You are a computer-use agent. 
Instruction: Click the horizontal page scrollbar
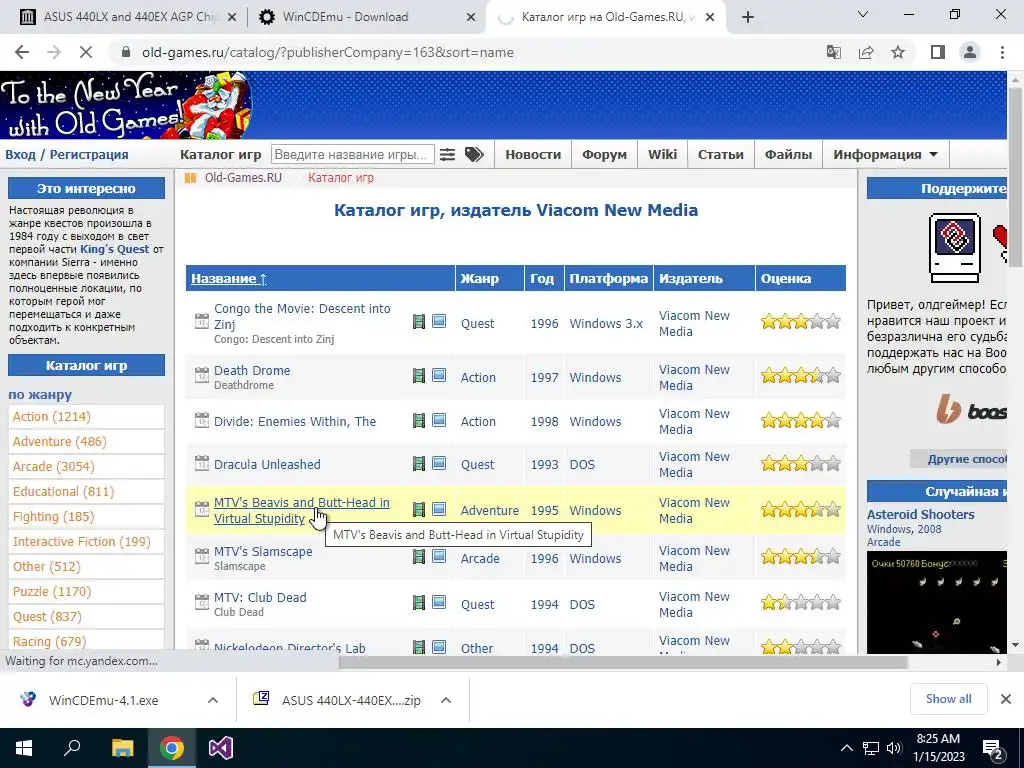tap(622, 662)
